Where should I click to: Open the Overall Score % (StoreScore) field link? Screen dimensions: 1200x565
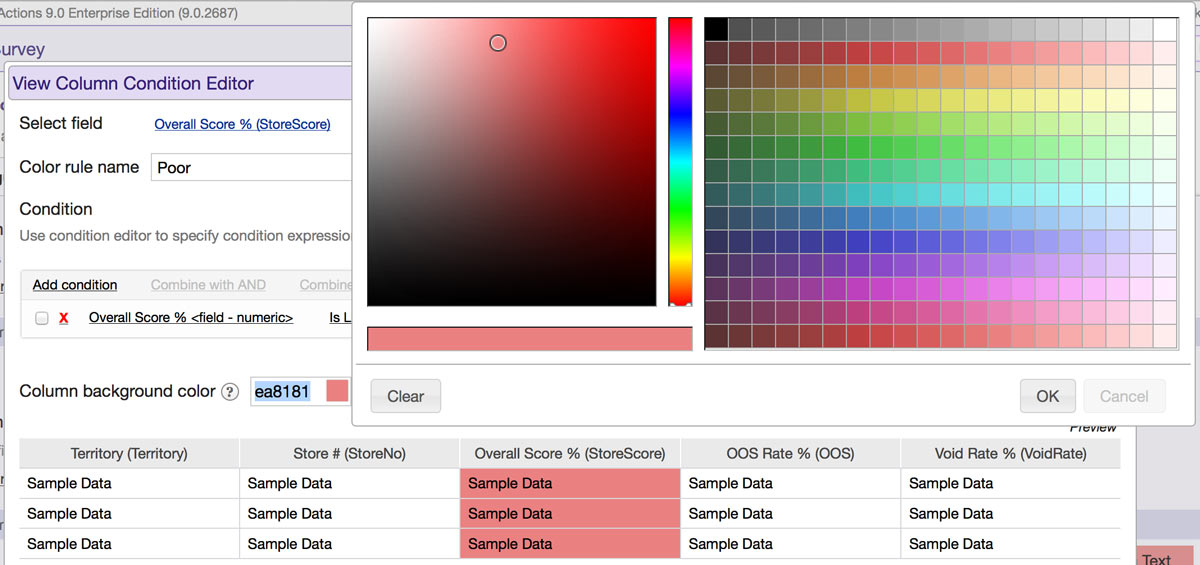(x=242, y=124)
